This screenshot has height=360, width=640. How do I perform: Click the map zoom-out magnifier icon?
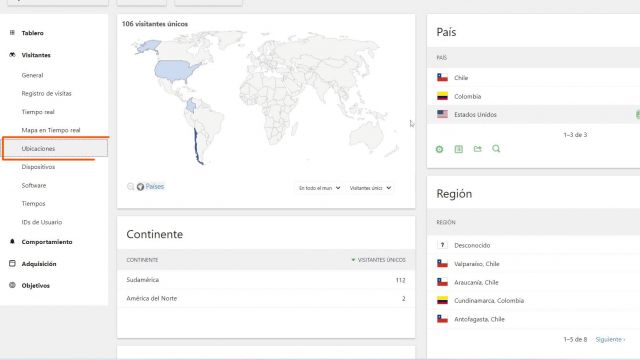click(131, 187)
